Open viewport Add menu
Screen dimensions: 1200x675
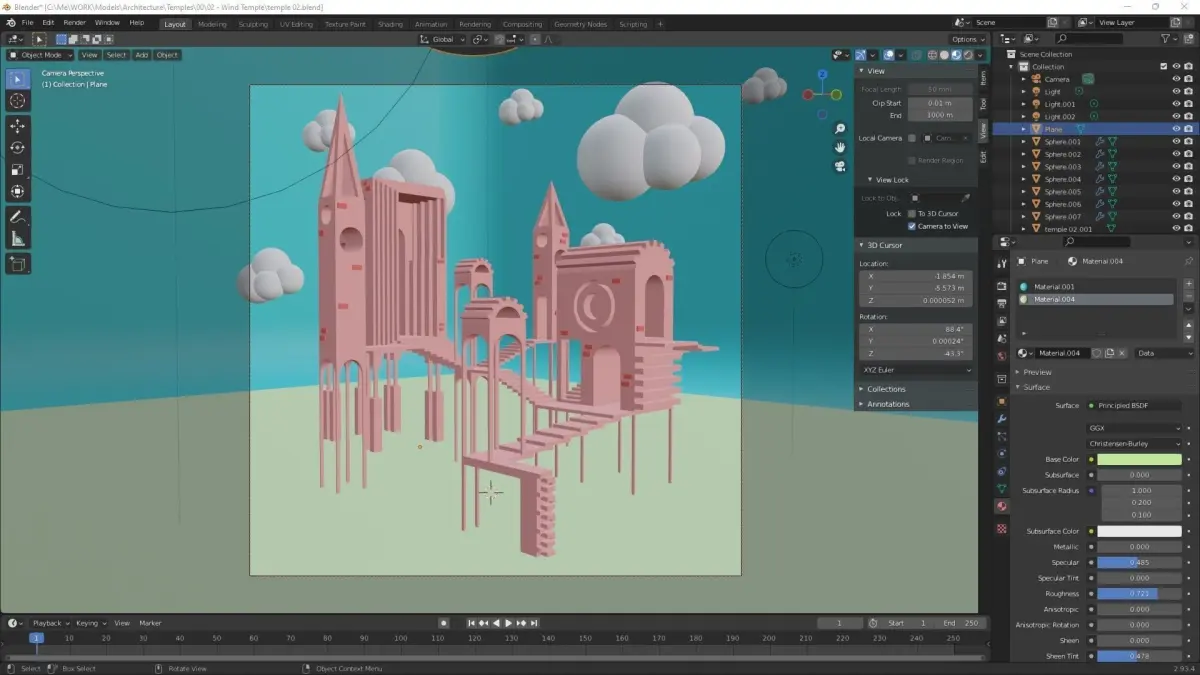(142, 55)
